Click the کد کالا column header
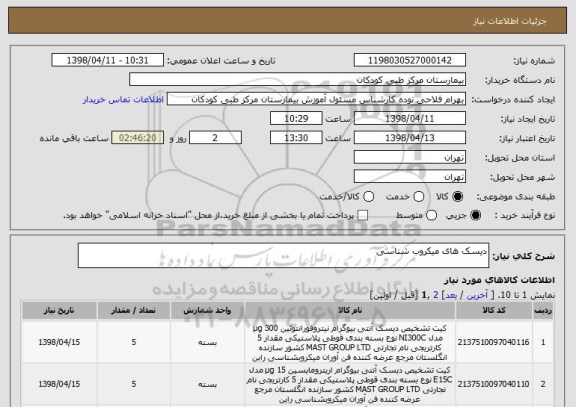This screenshot has height=407, width=576. click(493, 311)
